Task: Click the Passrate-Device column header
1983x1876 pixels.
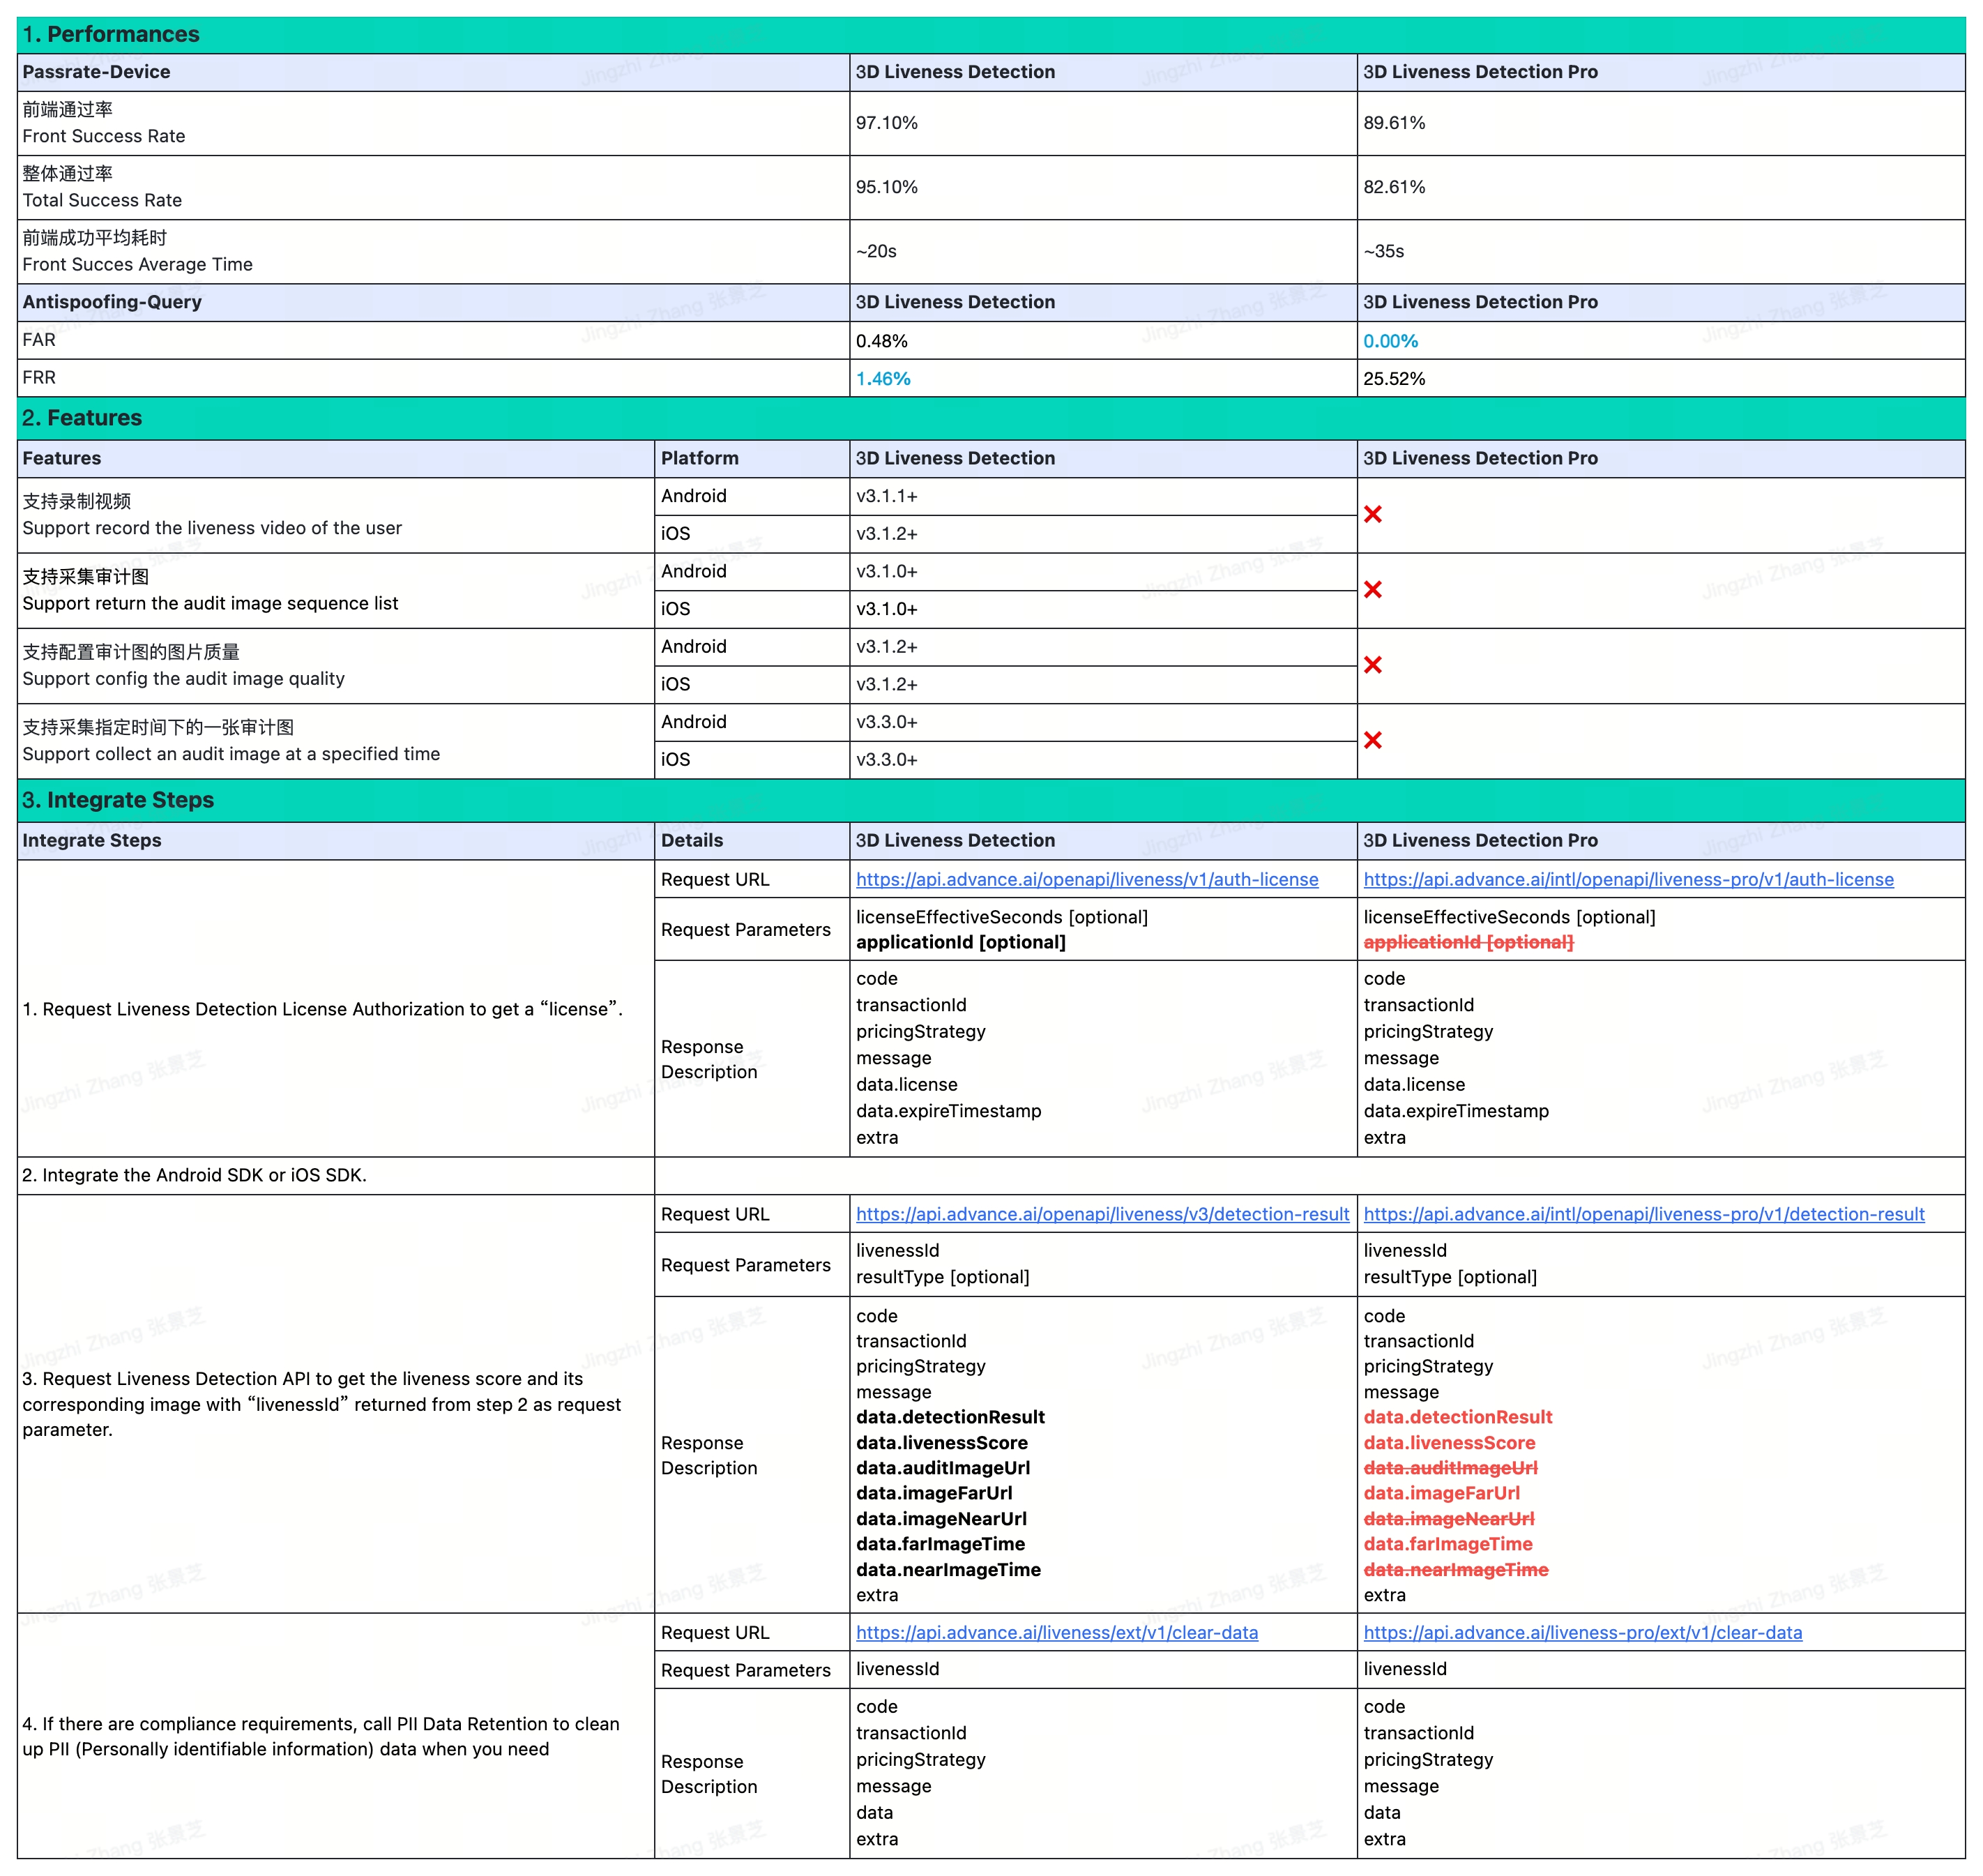Action: (x=96, y=72)
